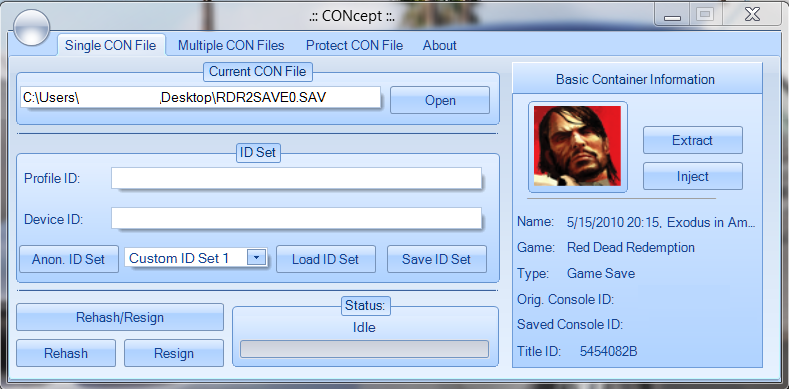Click the round orb application button
Viewport: 789px width, 389px height.
[31, 28]
